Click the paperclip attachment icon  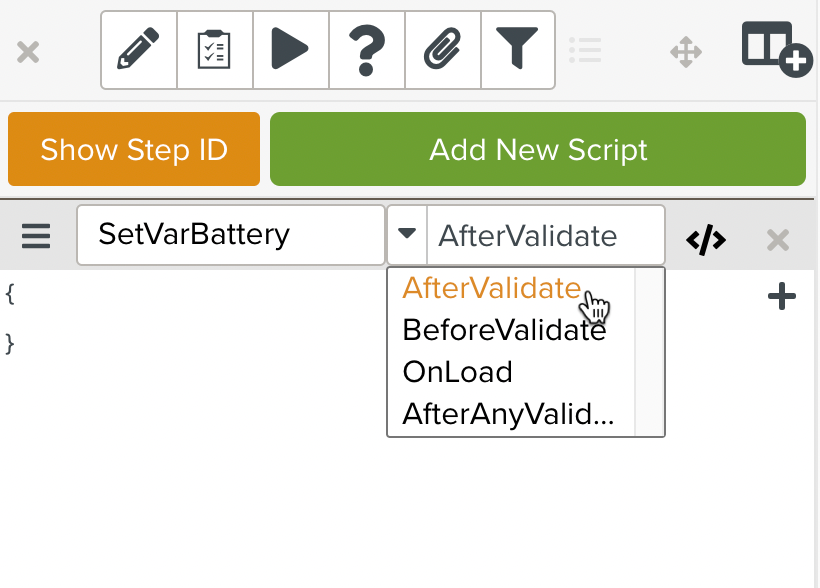click(442, 50)
